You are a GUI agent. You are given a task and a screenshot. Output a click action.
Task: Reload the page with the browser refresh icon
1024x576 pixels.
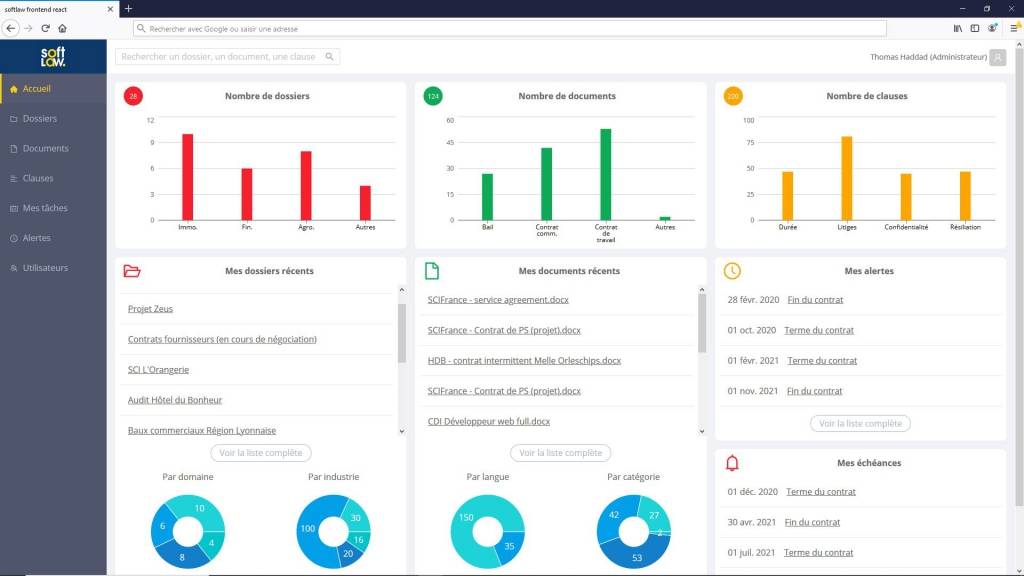click(45, 28)
